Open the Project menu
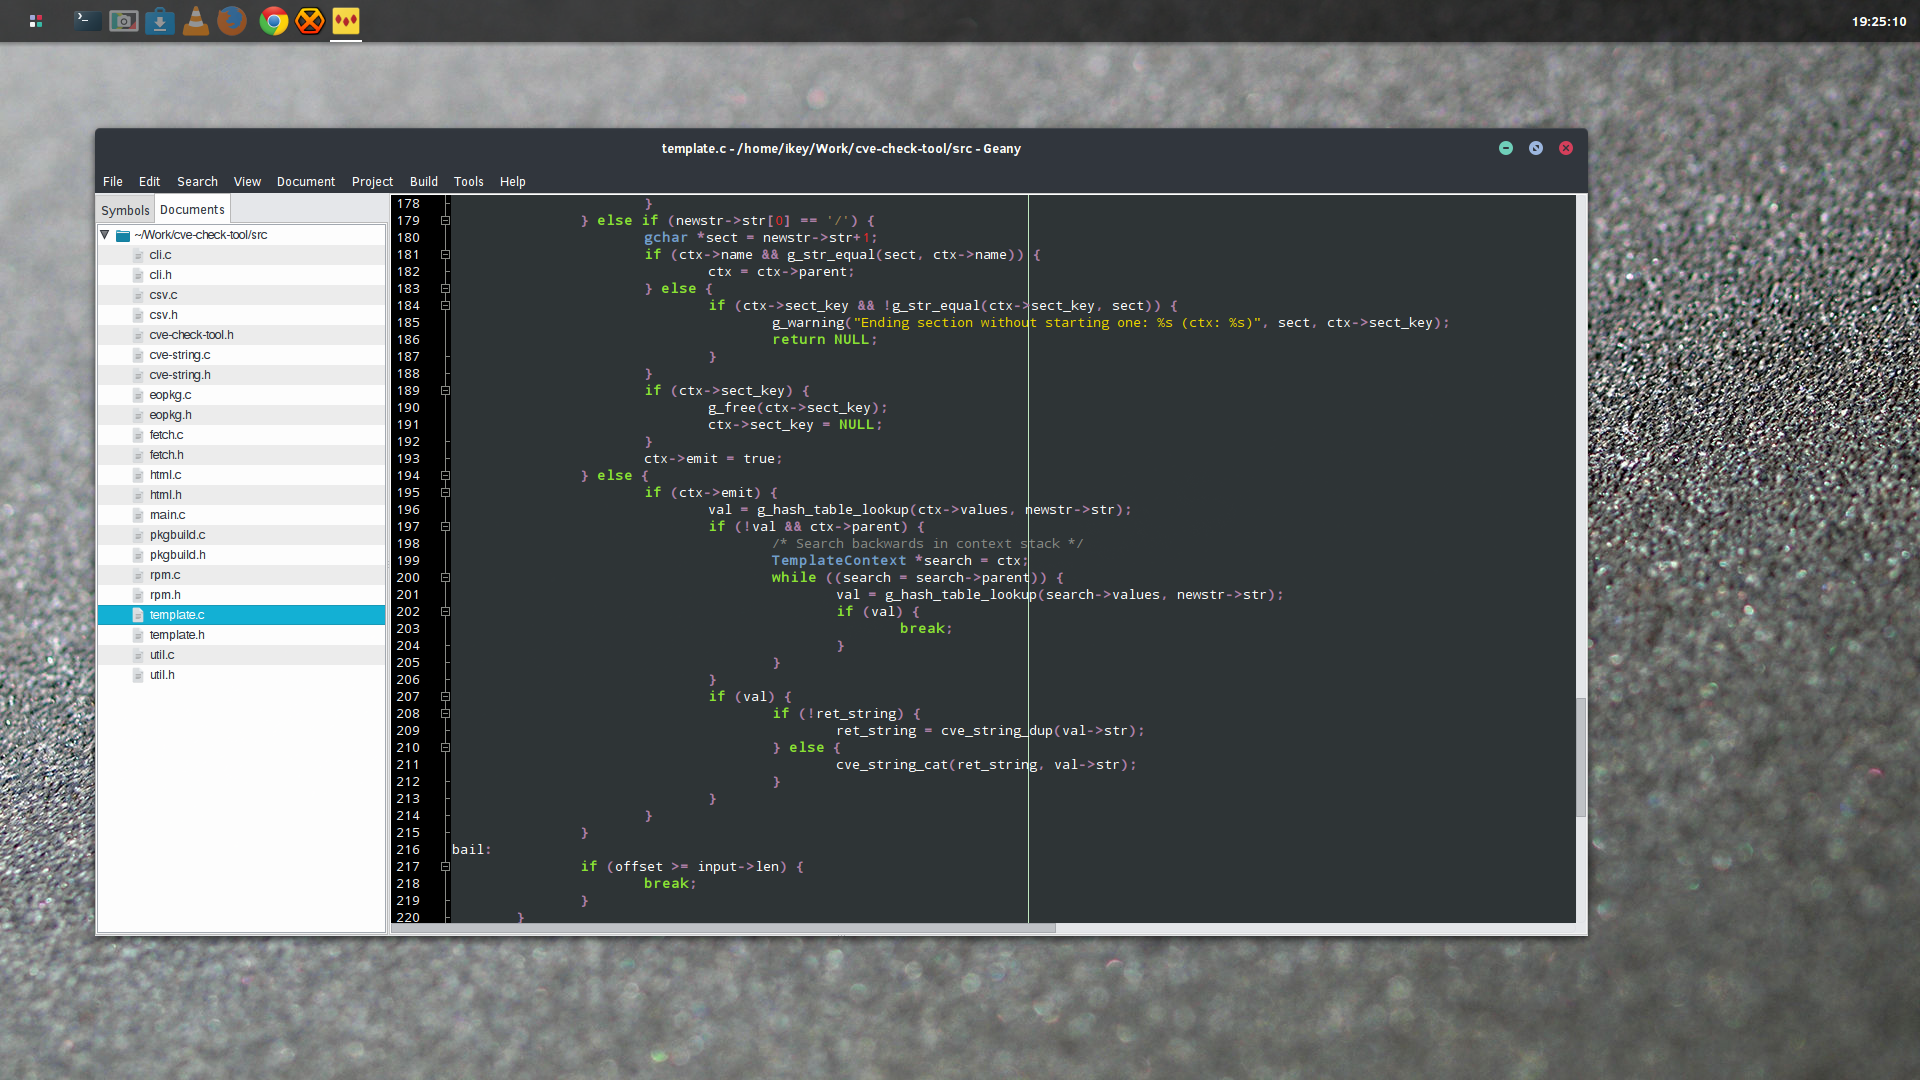 tap(372, 182)
